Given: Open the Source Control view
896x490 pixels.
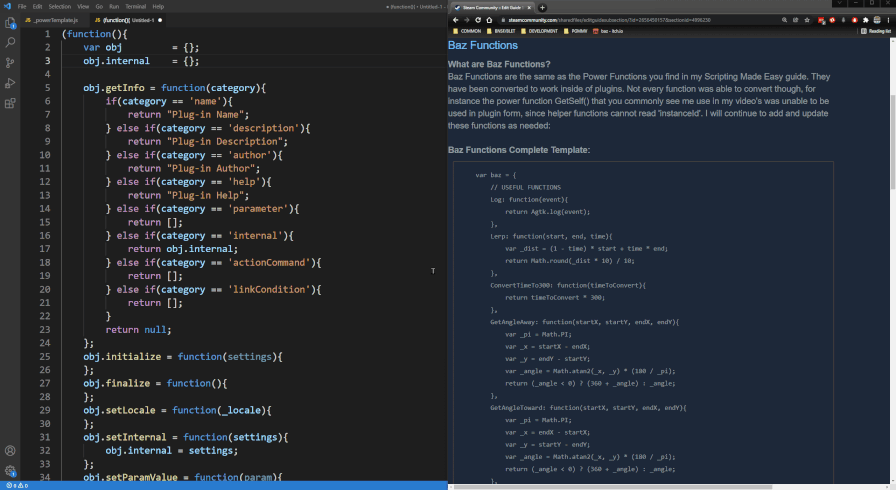Looking at the screenshot, I should (x=10, y=63).
